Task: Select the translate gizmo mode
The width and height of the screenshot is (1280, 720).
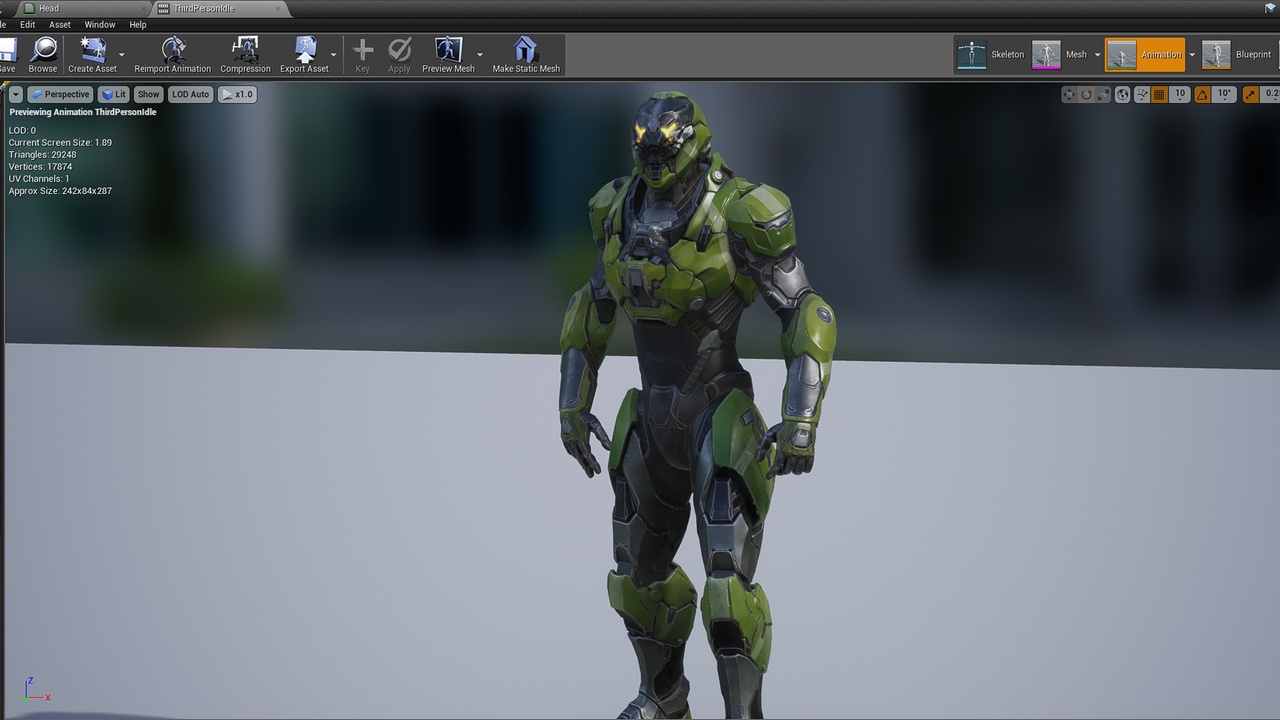Action: (1069, 94)
